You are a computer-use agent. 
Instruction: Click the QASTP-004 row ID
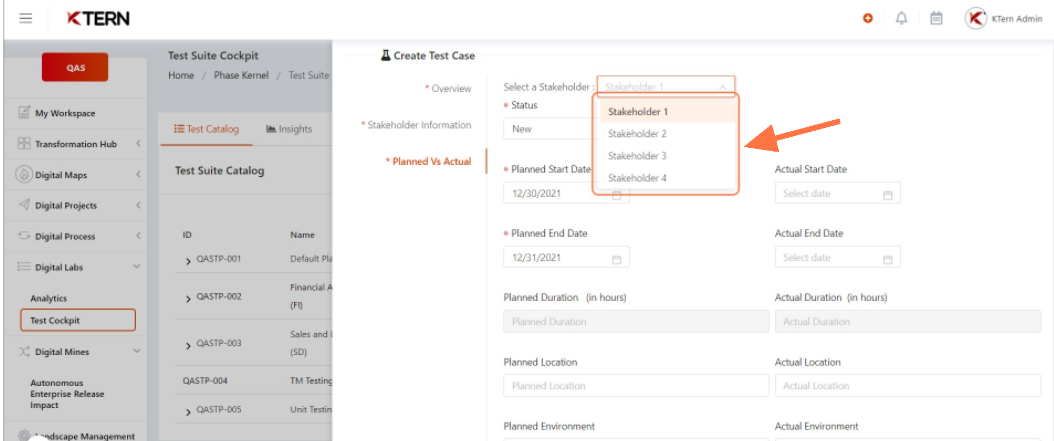pos(205,381)
